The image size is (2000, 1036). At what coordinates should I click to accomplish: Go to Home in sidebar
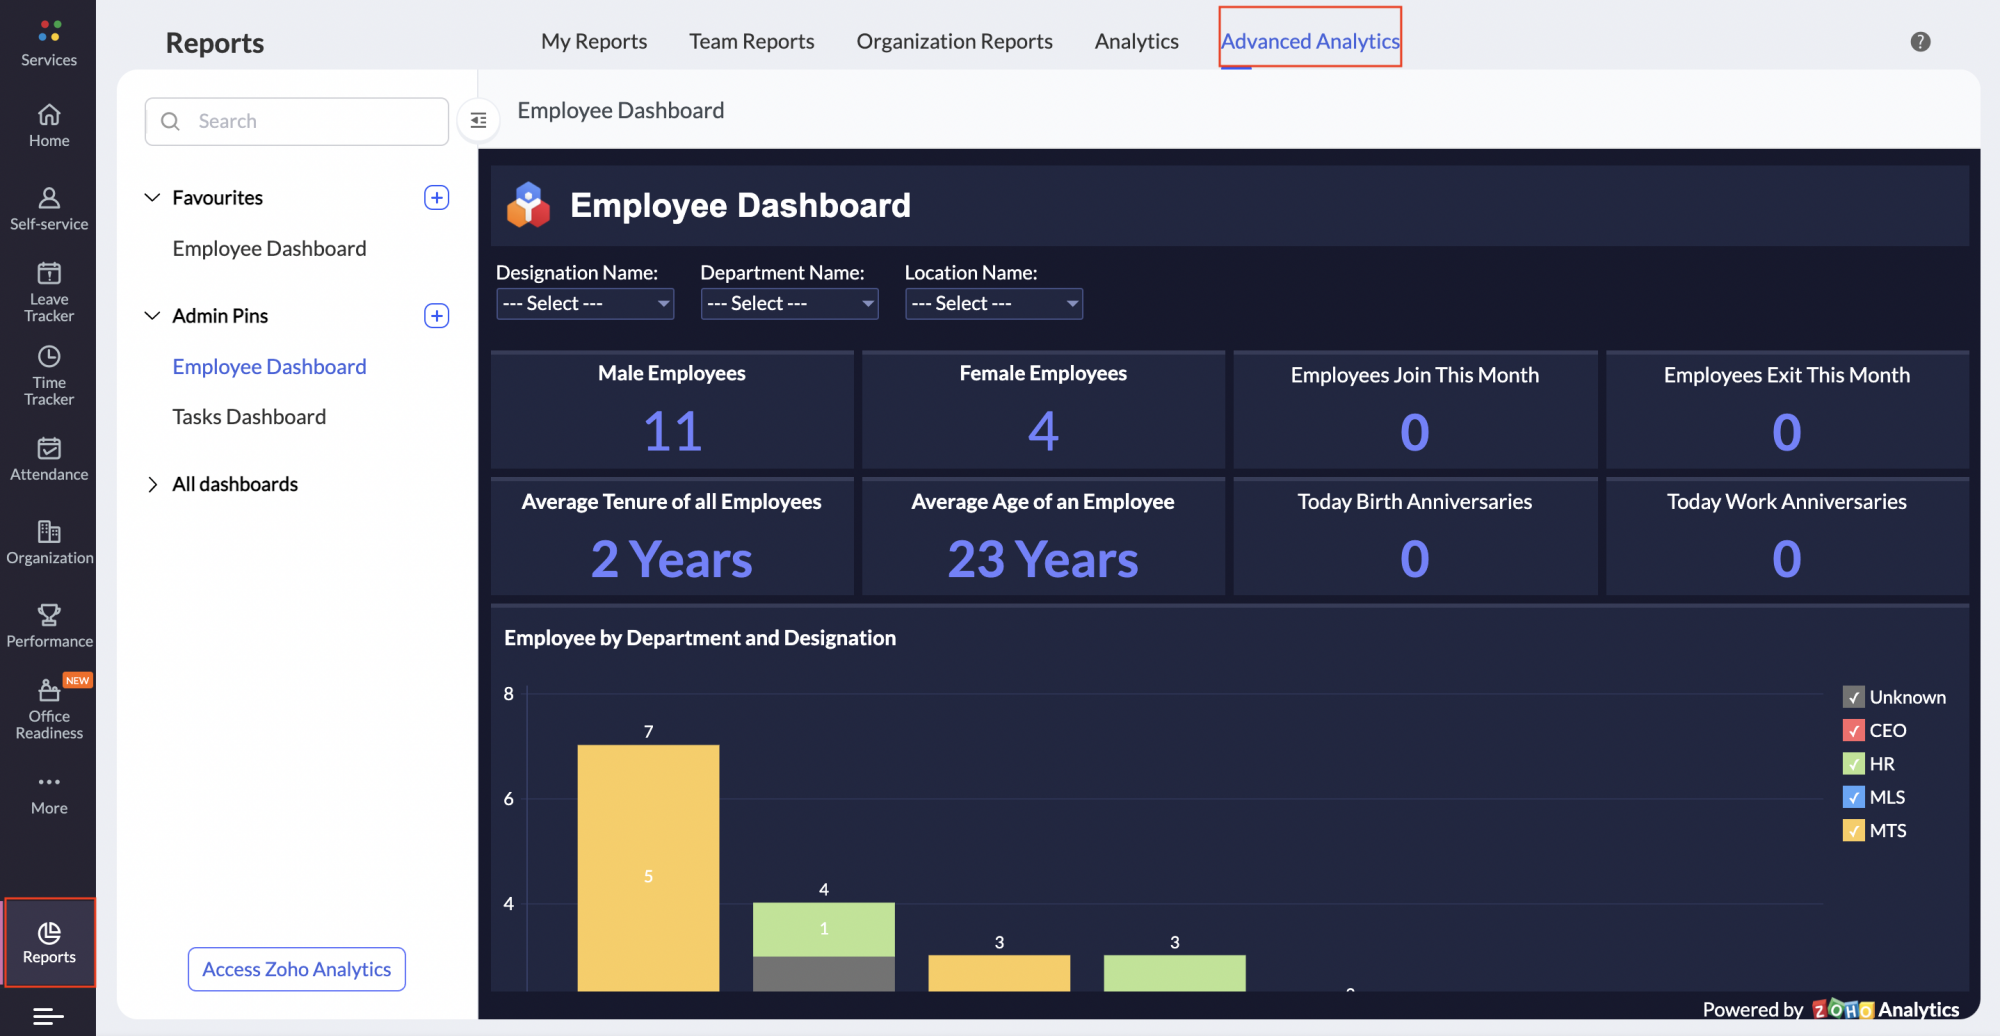(49, 126)
